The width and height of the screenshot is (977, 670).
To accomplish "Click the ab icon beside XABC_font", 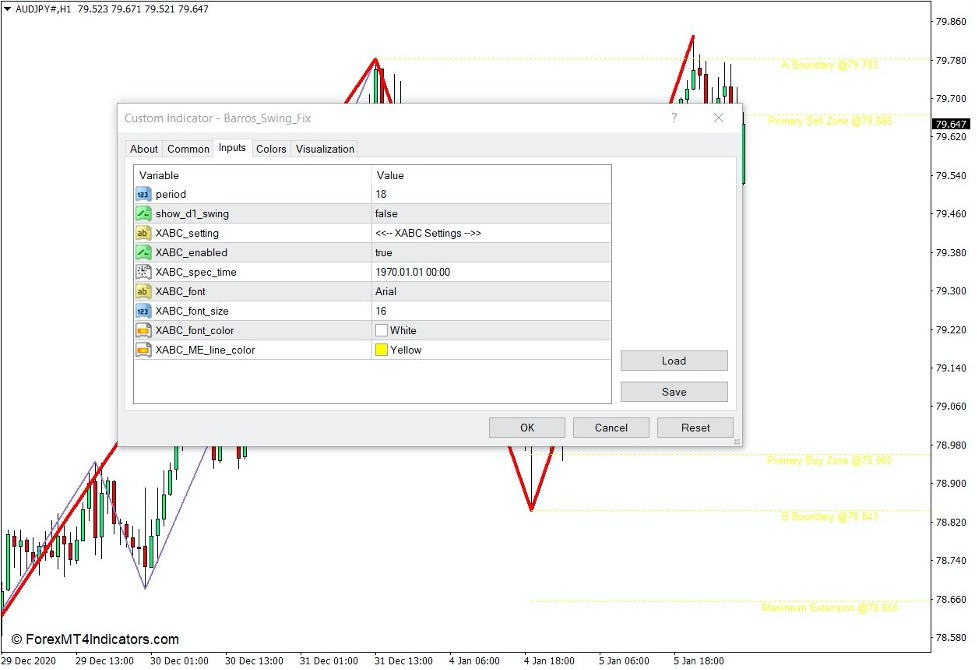I will pos(142,291).
